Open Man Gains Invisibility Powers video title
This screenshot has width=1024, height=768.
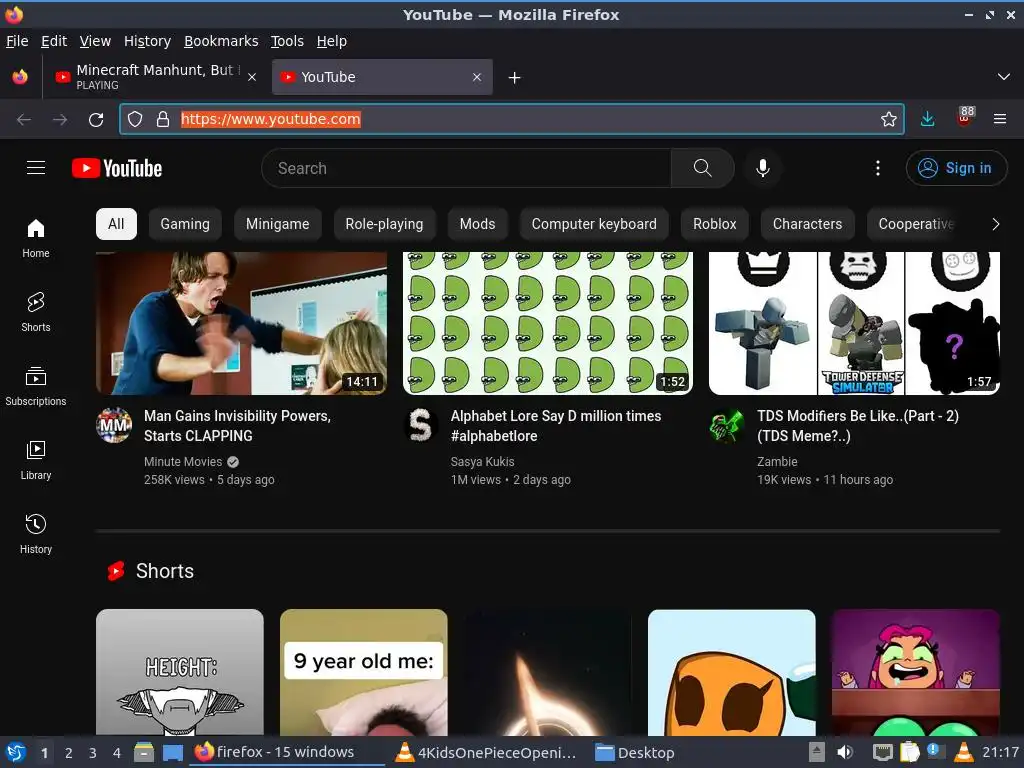point(238,426)
